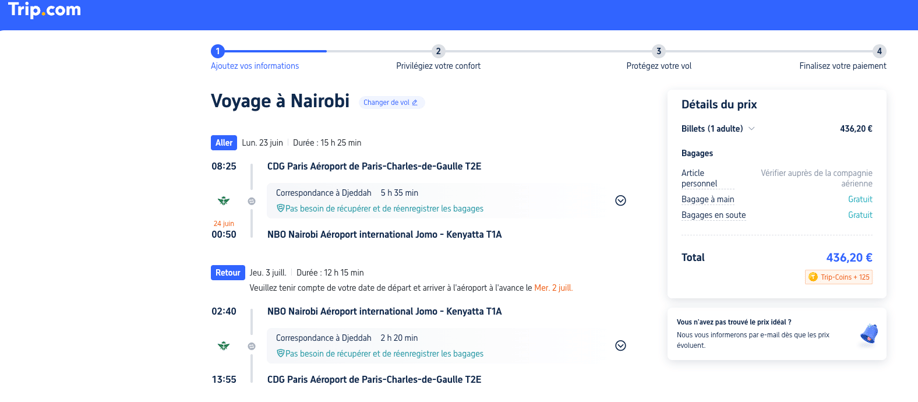Image resolution: width=918 pixels, height=402 pixels.
Task: Click return Correspondance à Djeddah 2 h 20 min
Action: 347,338
